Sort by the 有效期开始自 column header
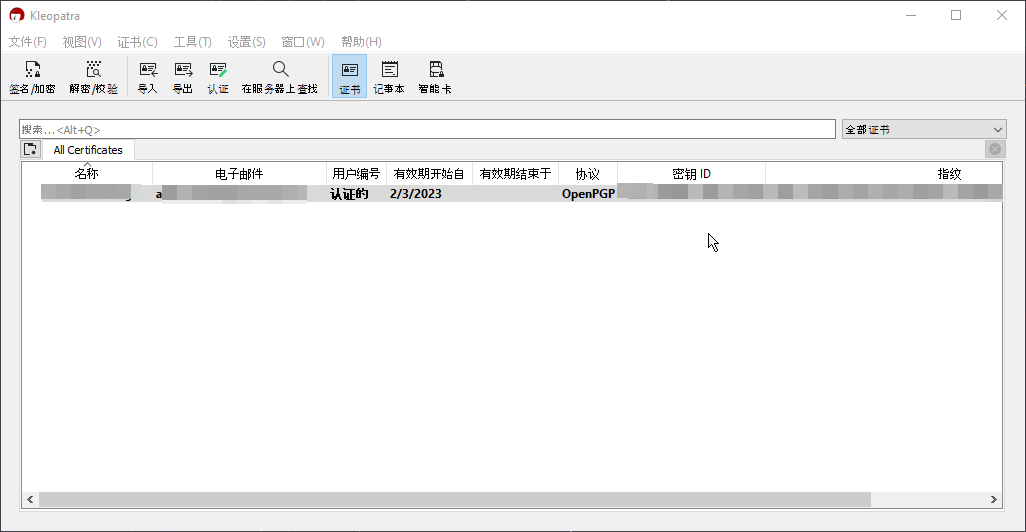 point(429,174)
